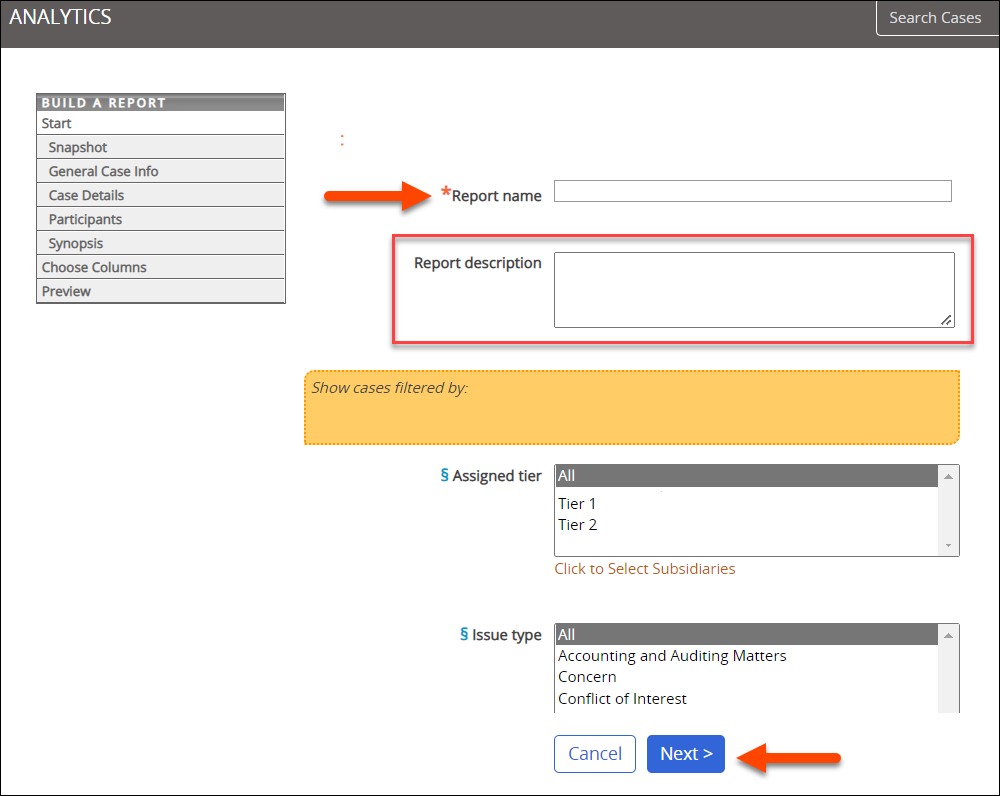1000x796 pixels.
Task: Go to Choose Columns step
Action: 94,267
